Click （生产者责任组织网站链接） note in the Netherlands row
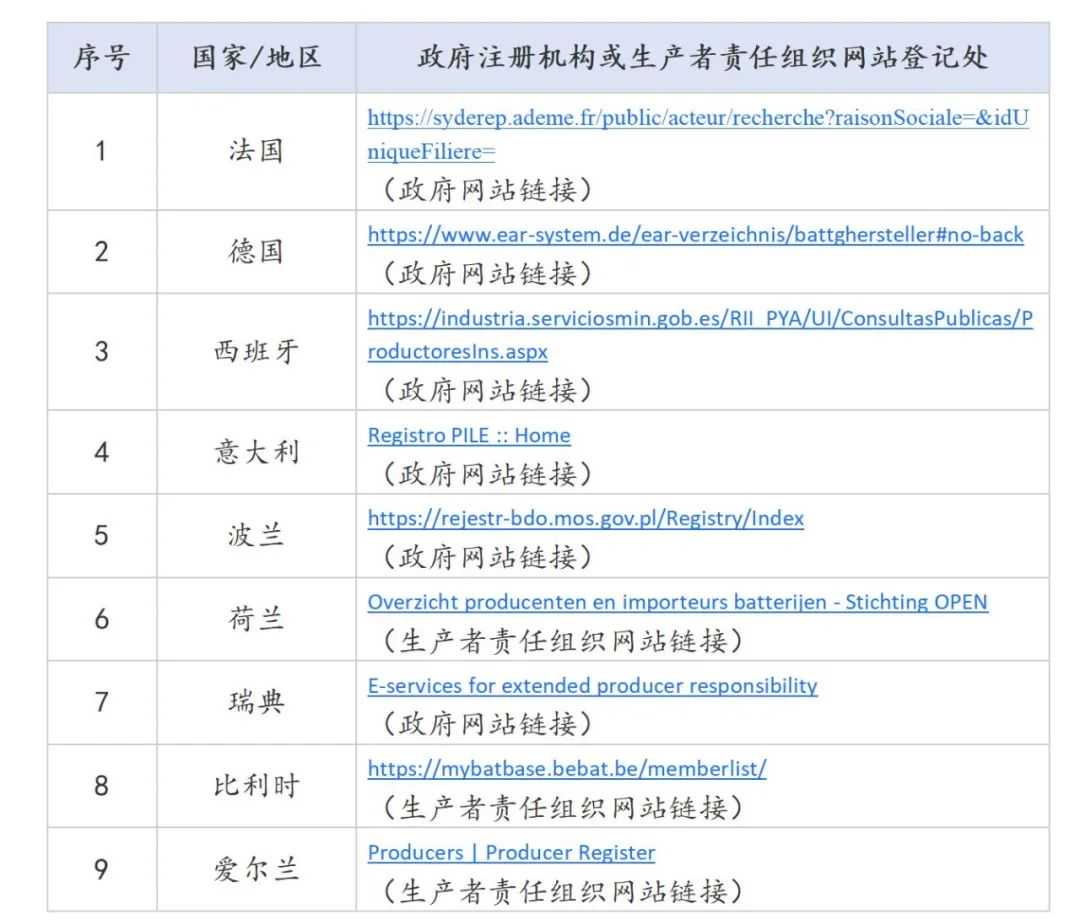Screen dimensions: 1080x920 click(x=563, y=642)
